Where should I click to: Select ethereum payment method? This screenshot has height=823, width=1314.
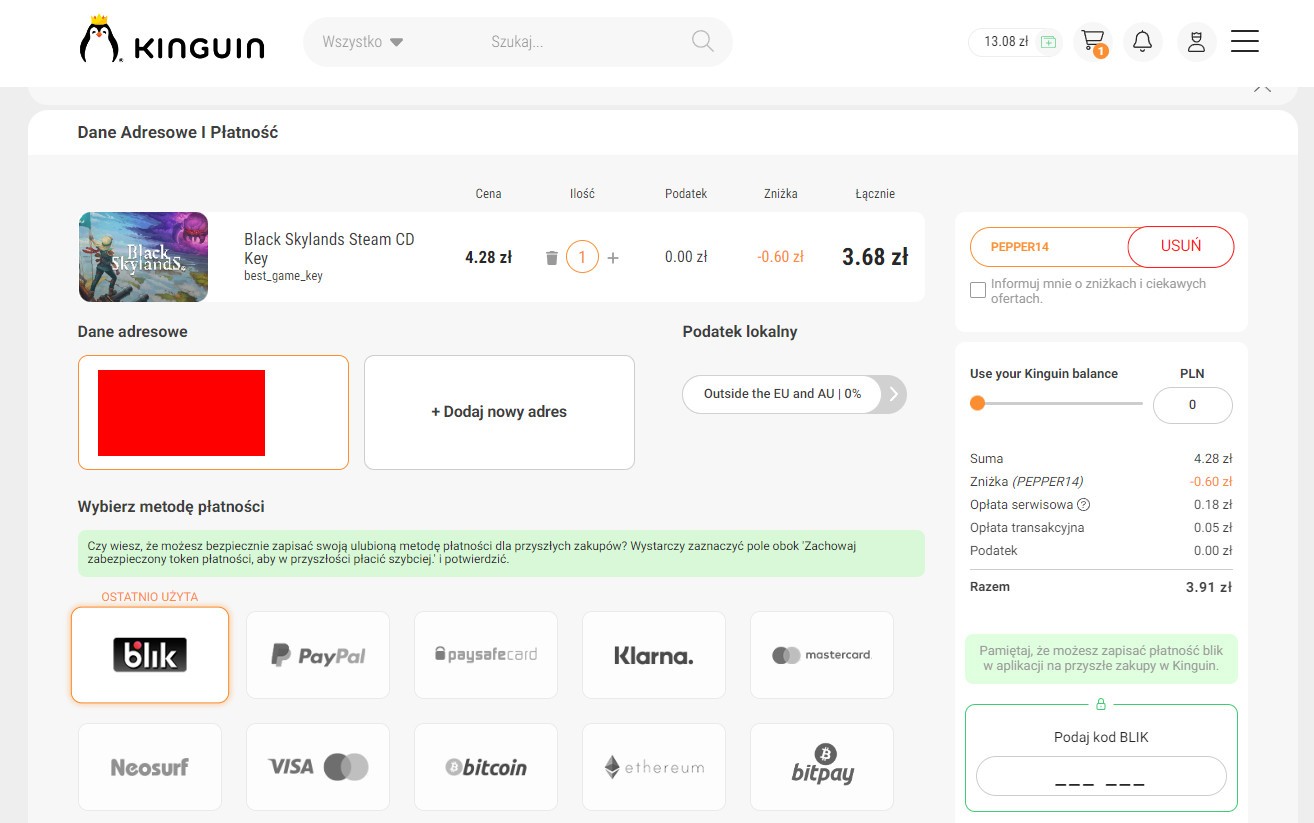pos(654,767)
